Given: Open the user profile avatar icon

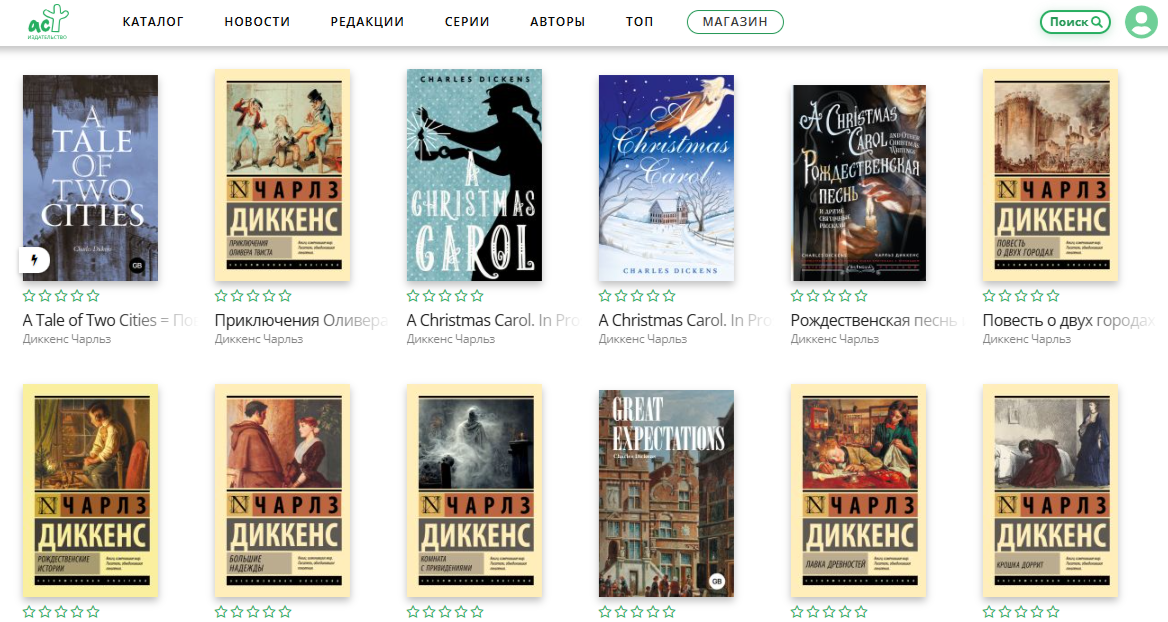Looking at the screenshot, I should tap(1140, 22).
